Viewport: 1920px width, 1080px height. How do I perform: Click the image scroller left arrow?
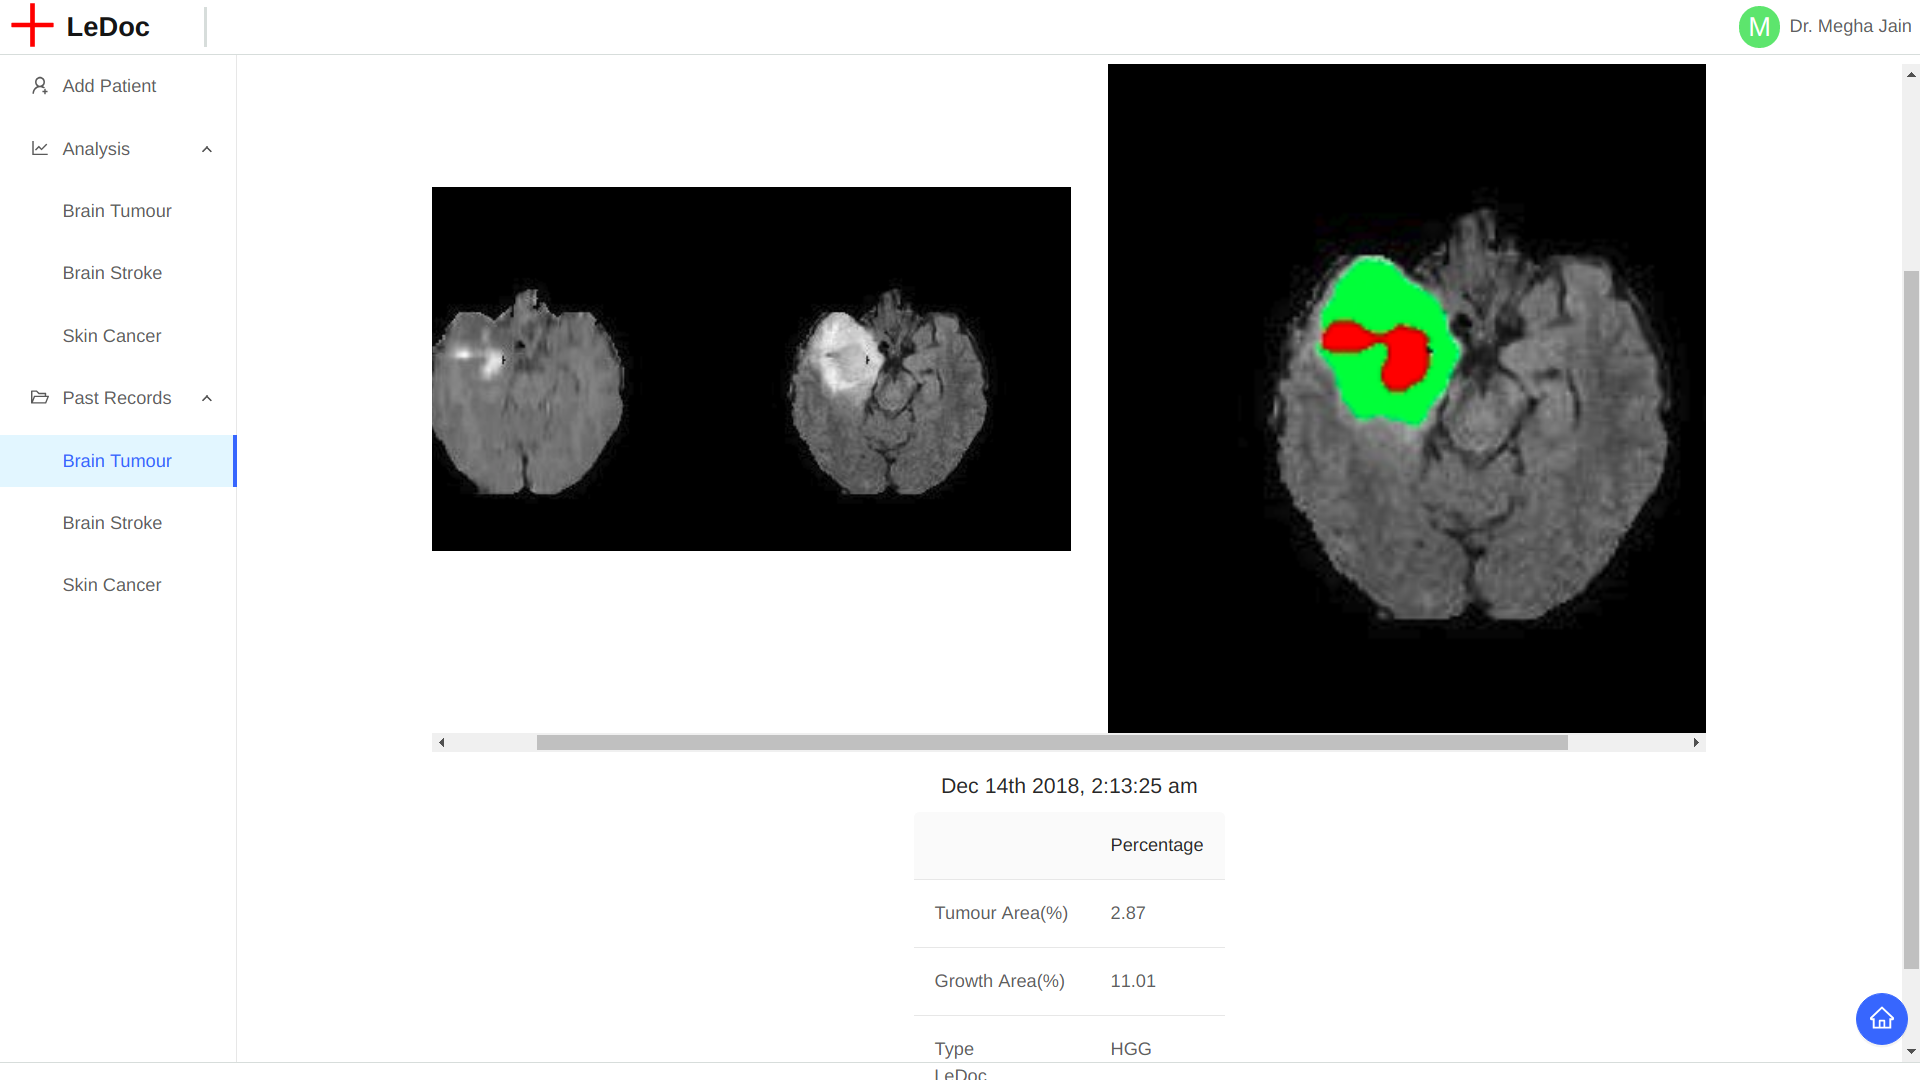click(x=441, y=743)
